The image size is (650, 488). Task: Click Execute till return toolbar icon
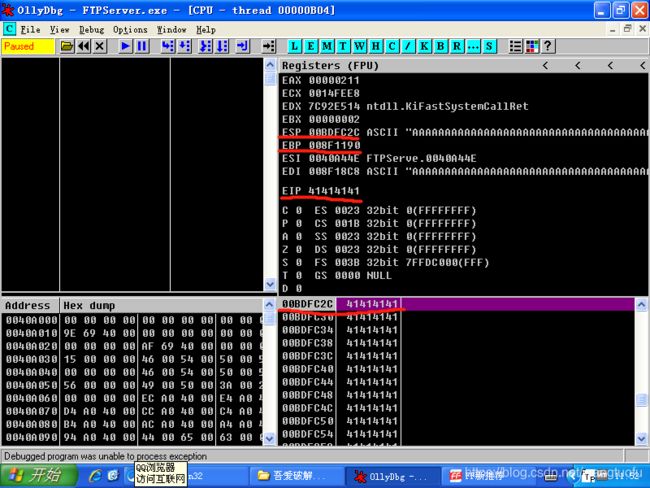tap(243, 46)
